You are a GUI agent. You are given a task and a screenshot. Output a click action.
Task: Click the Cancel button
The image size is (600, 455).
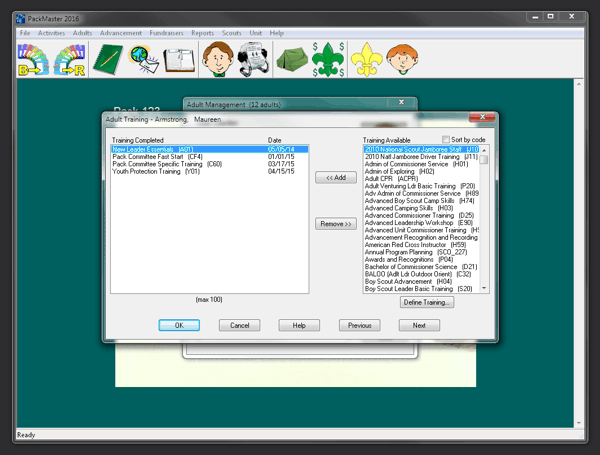tap(240, 325)
